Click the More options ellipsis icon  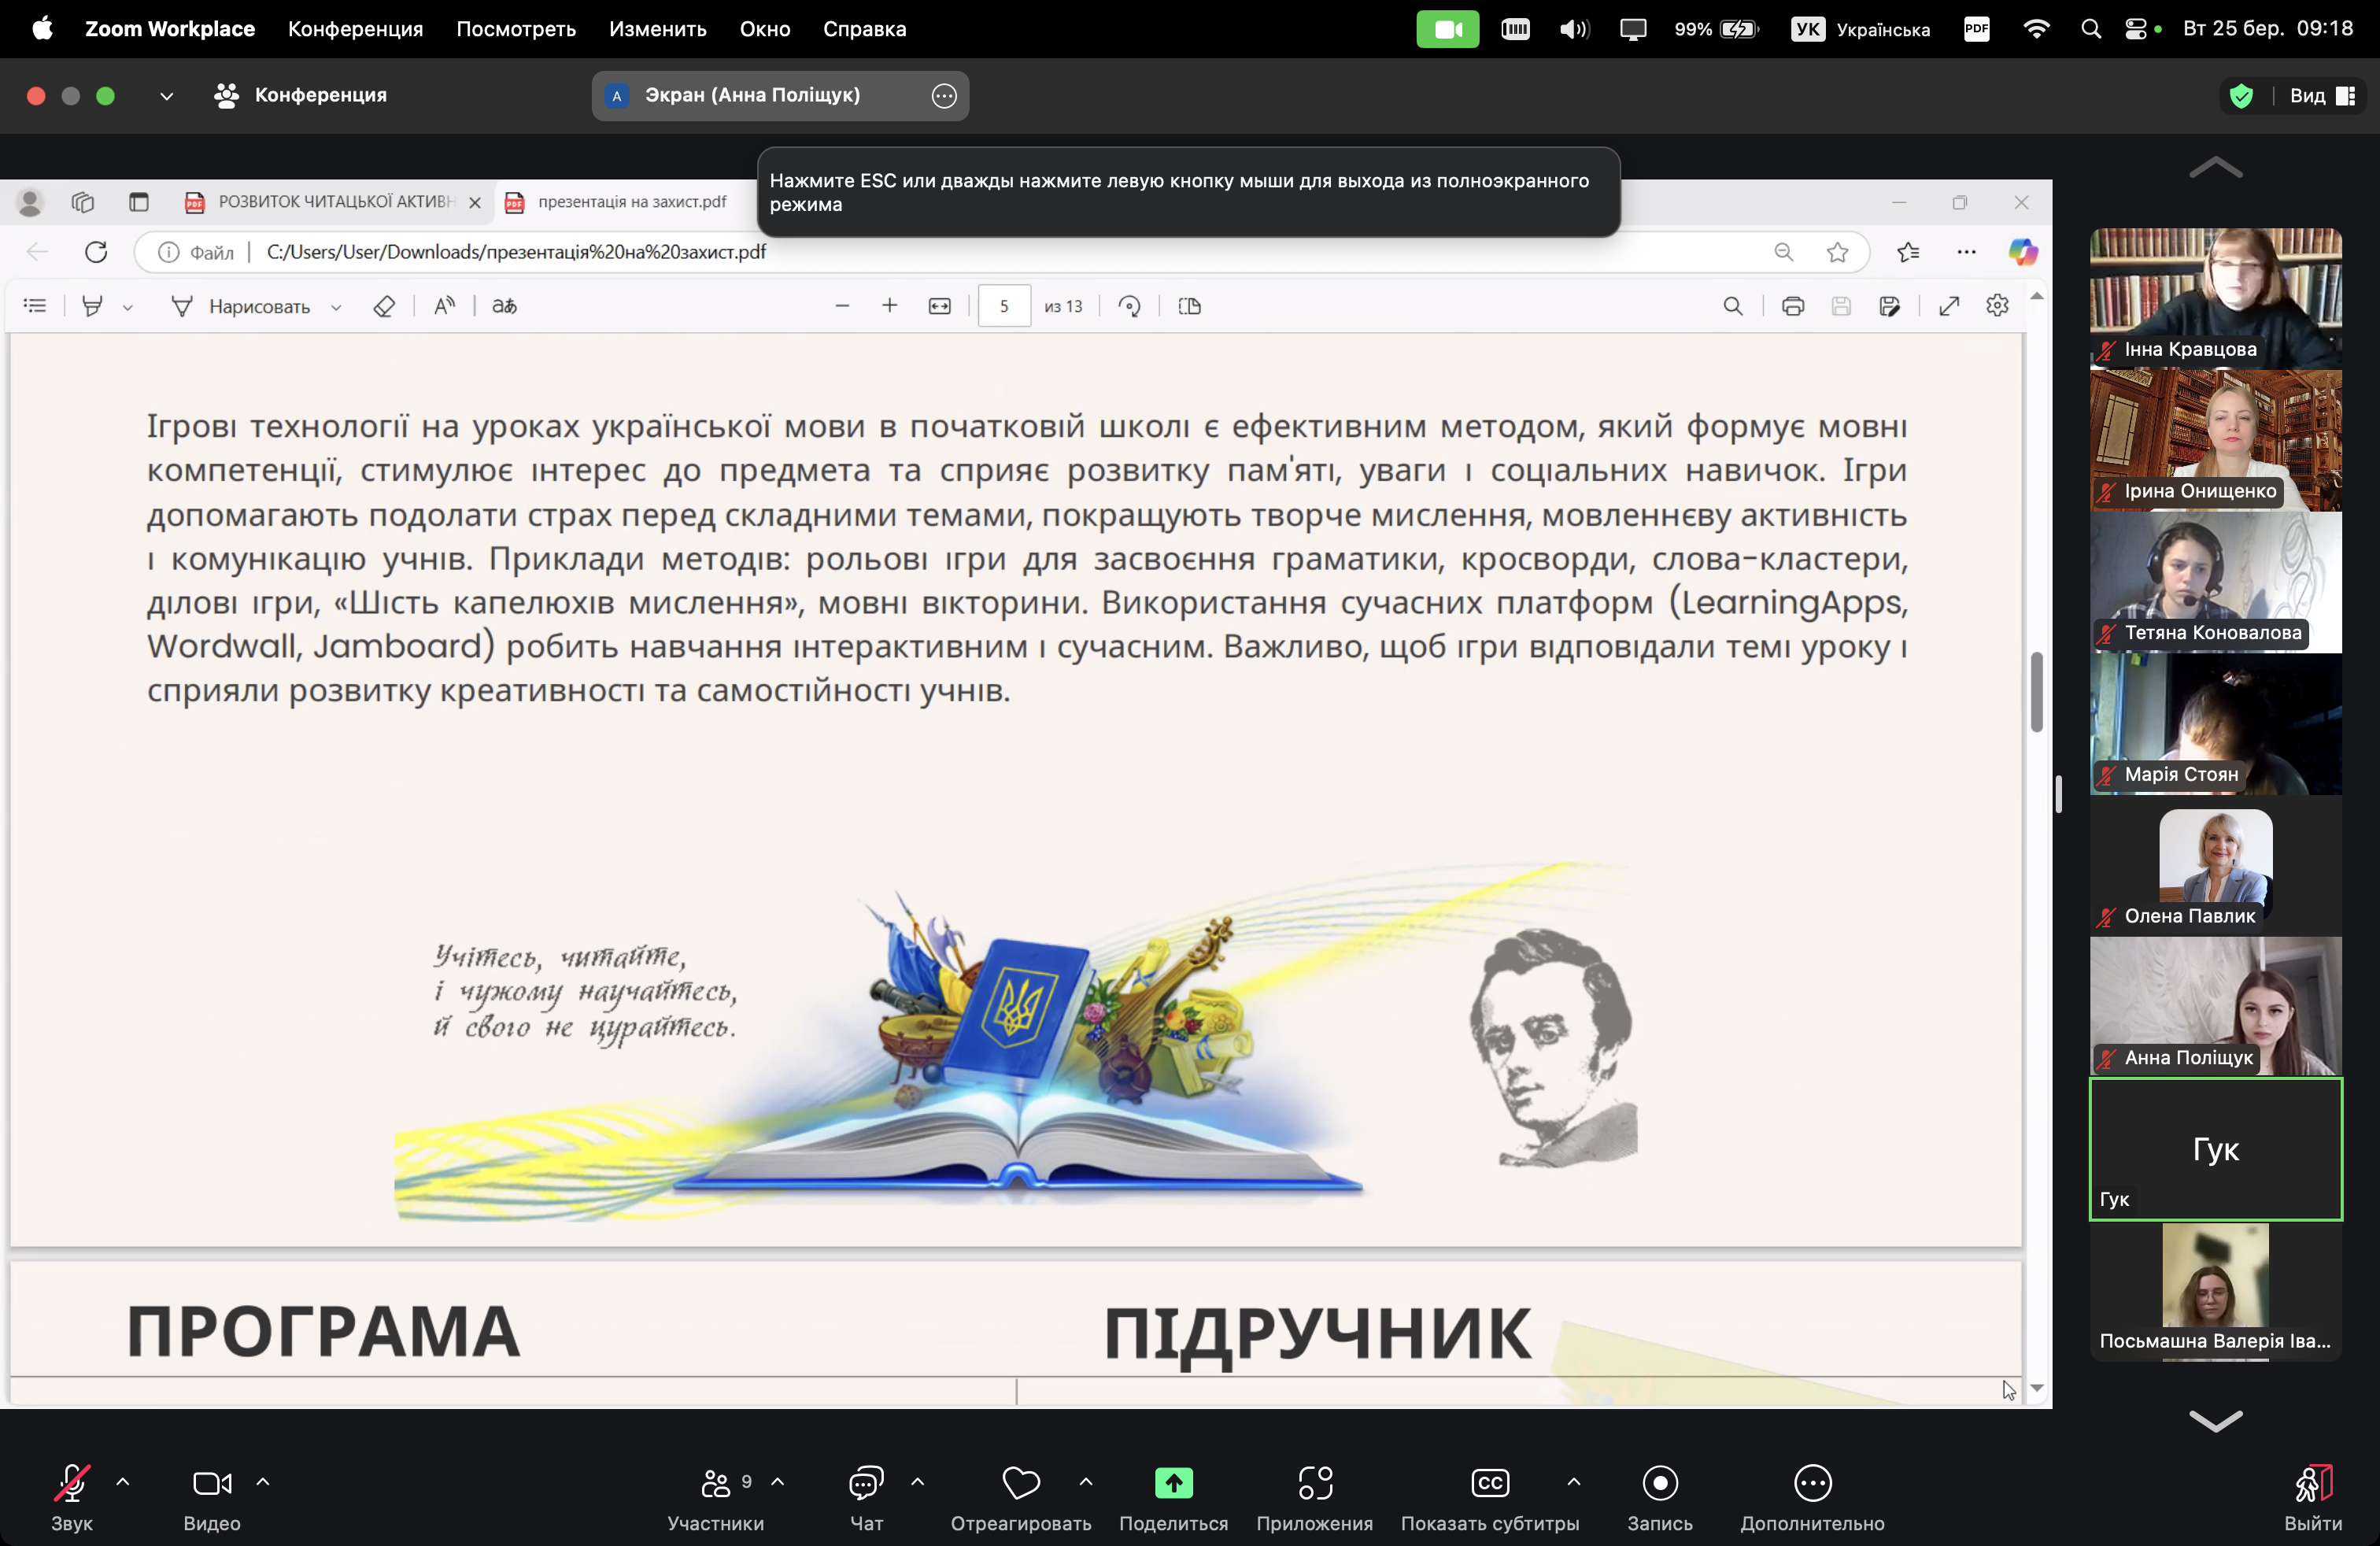pos(1812,1483)
